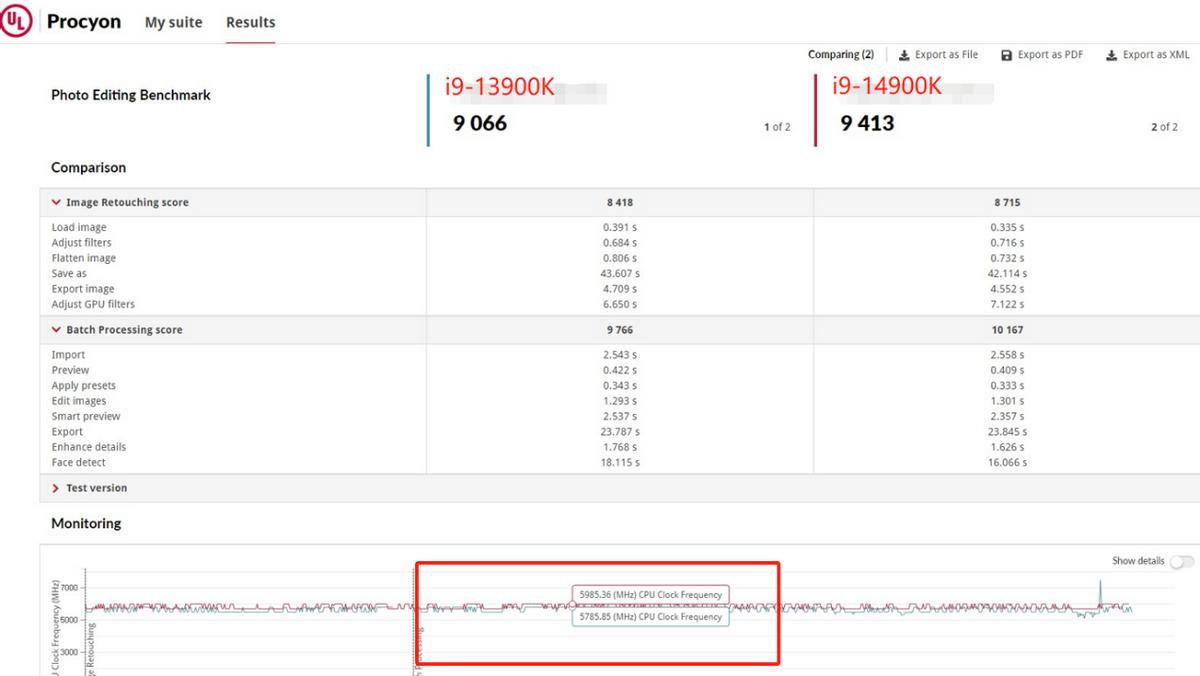Switch to the Results tab
The width and height of the screenshot is (1200, 676).
tap(250, 22)
